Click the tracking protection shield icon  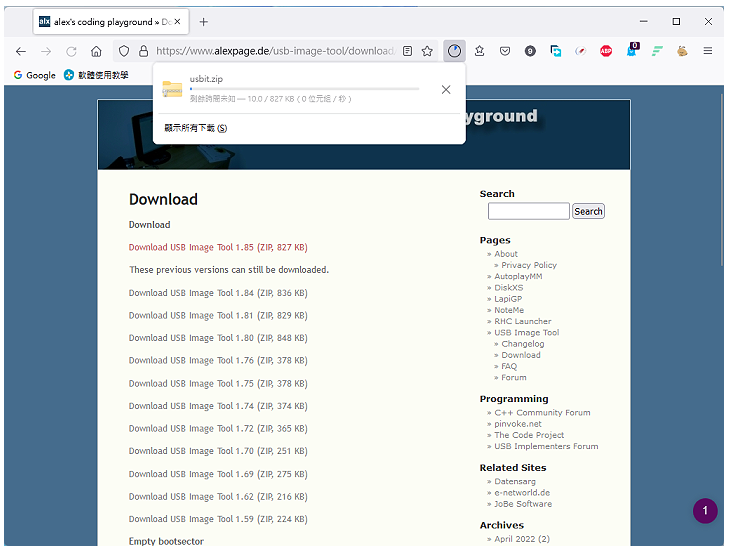pyautogui.click(x=124, y=51)
